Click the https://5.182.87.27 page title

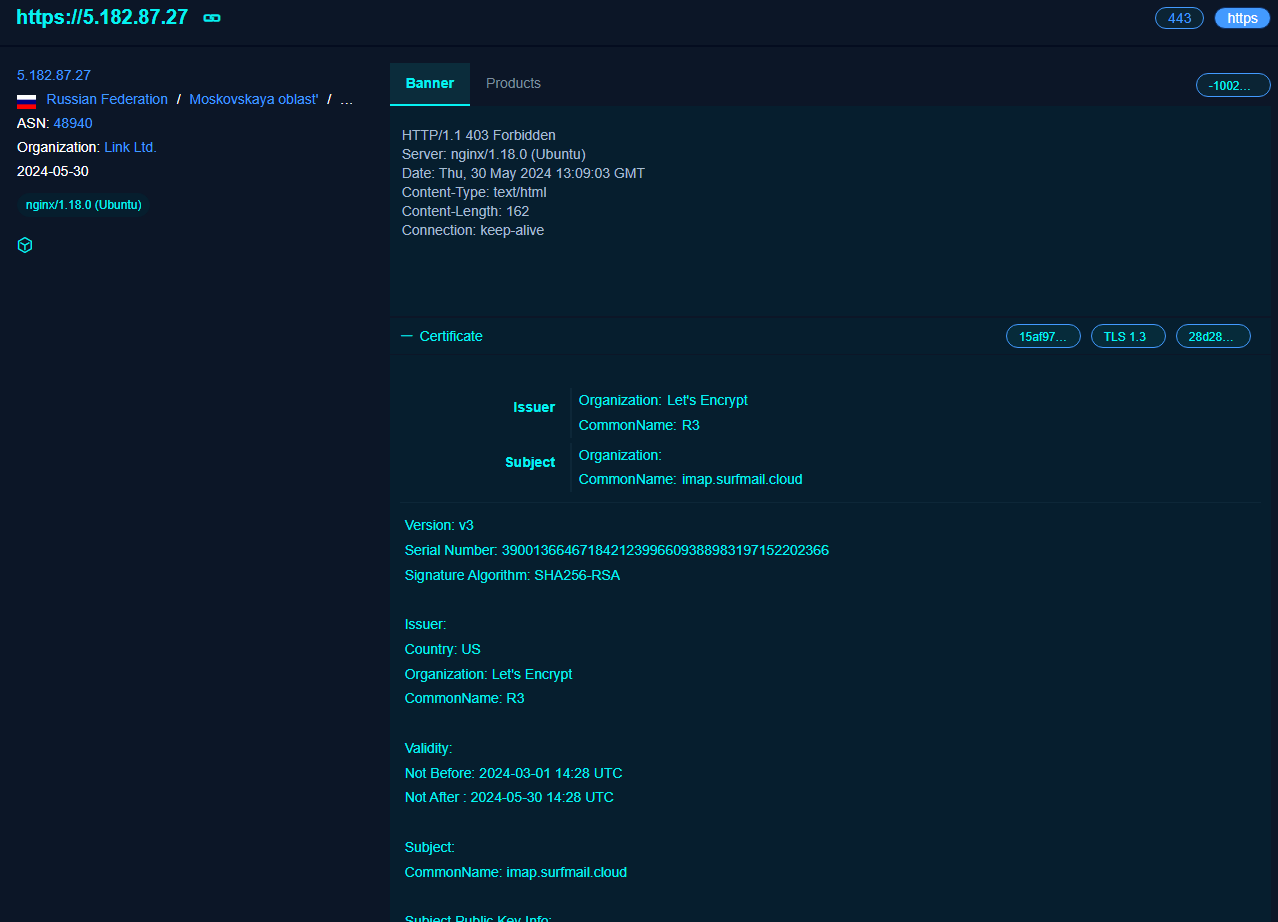click(102, 17)
